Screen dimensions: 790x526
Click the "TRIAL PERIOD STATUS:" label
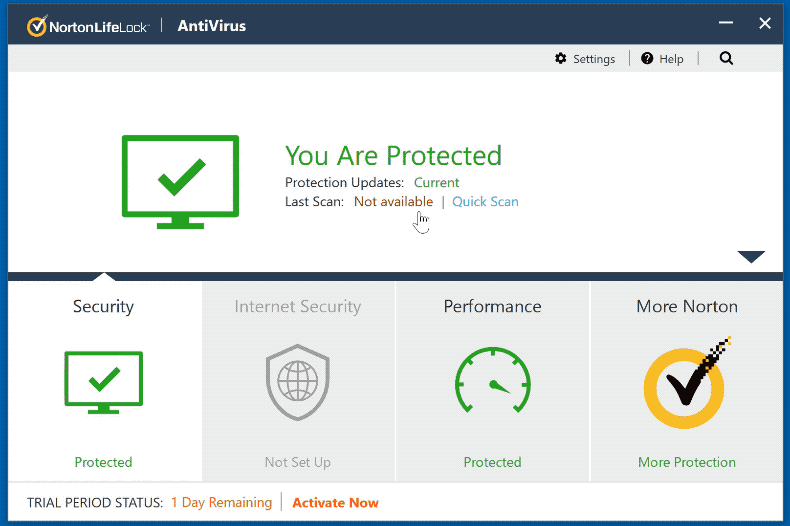[x=95, y=503]
